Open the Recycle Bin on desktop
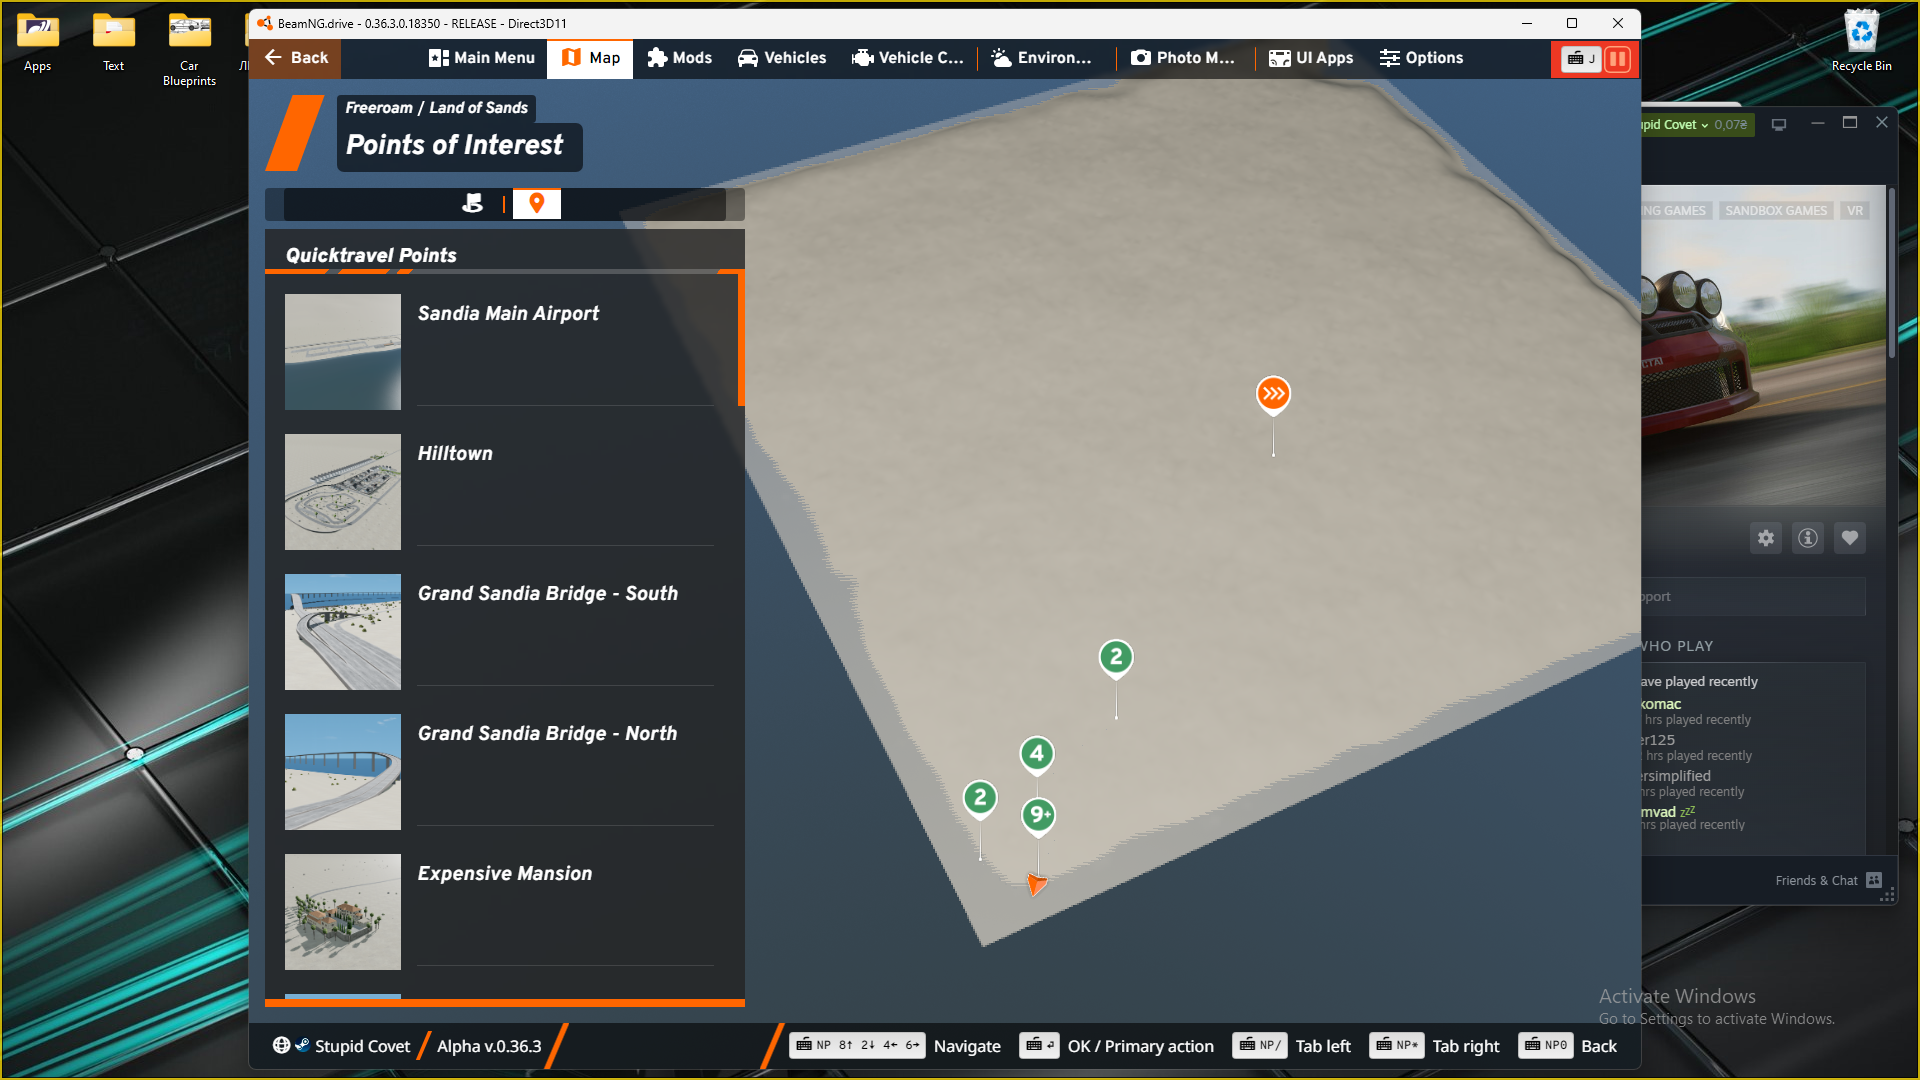Image resolution: width=1920 pixels, height=1080 pixels. tap(1861, 41)
